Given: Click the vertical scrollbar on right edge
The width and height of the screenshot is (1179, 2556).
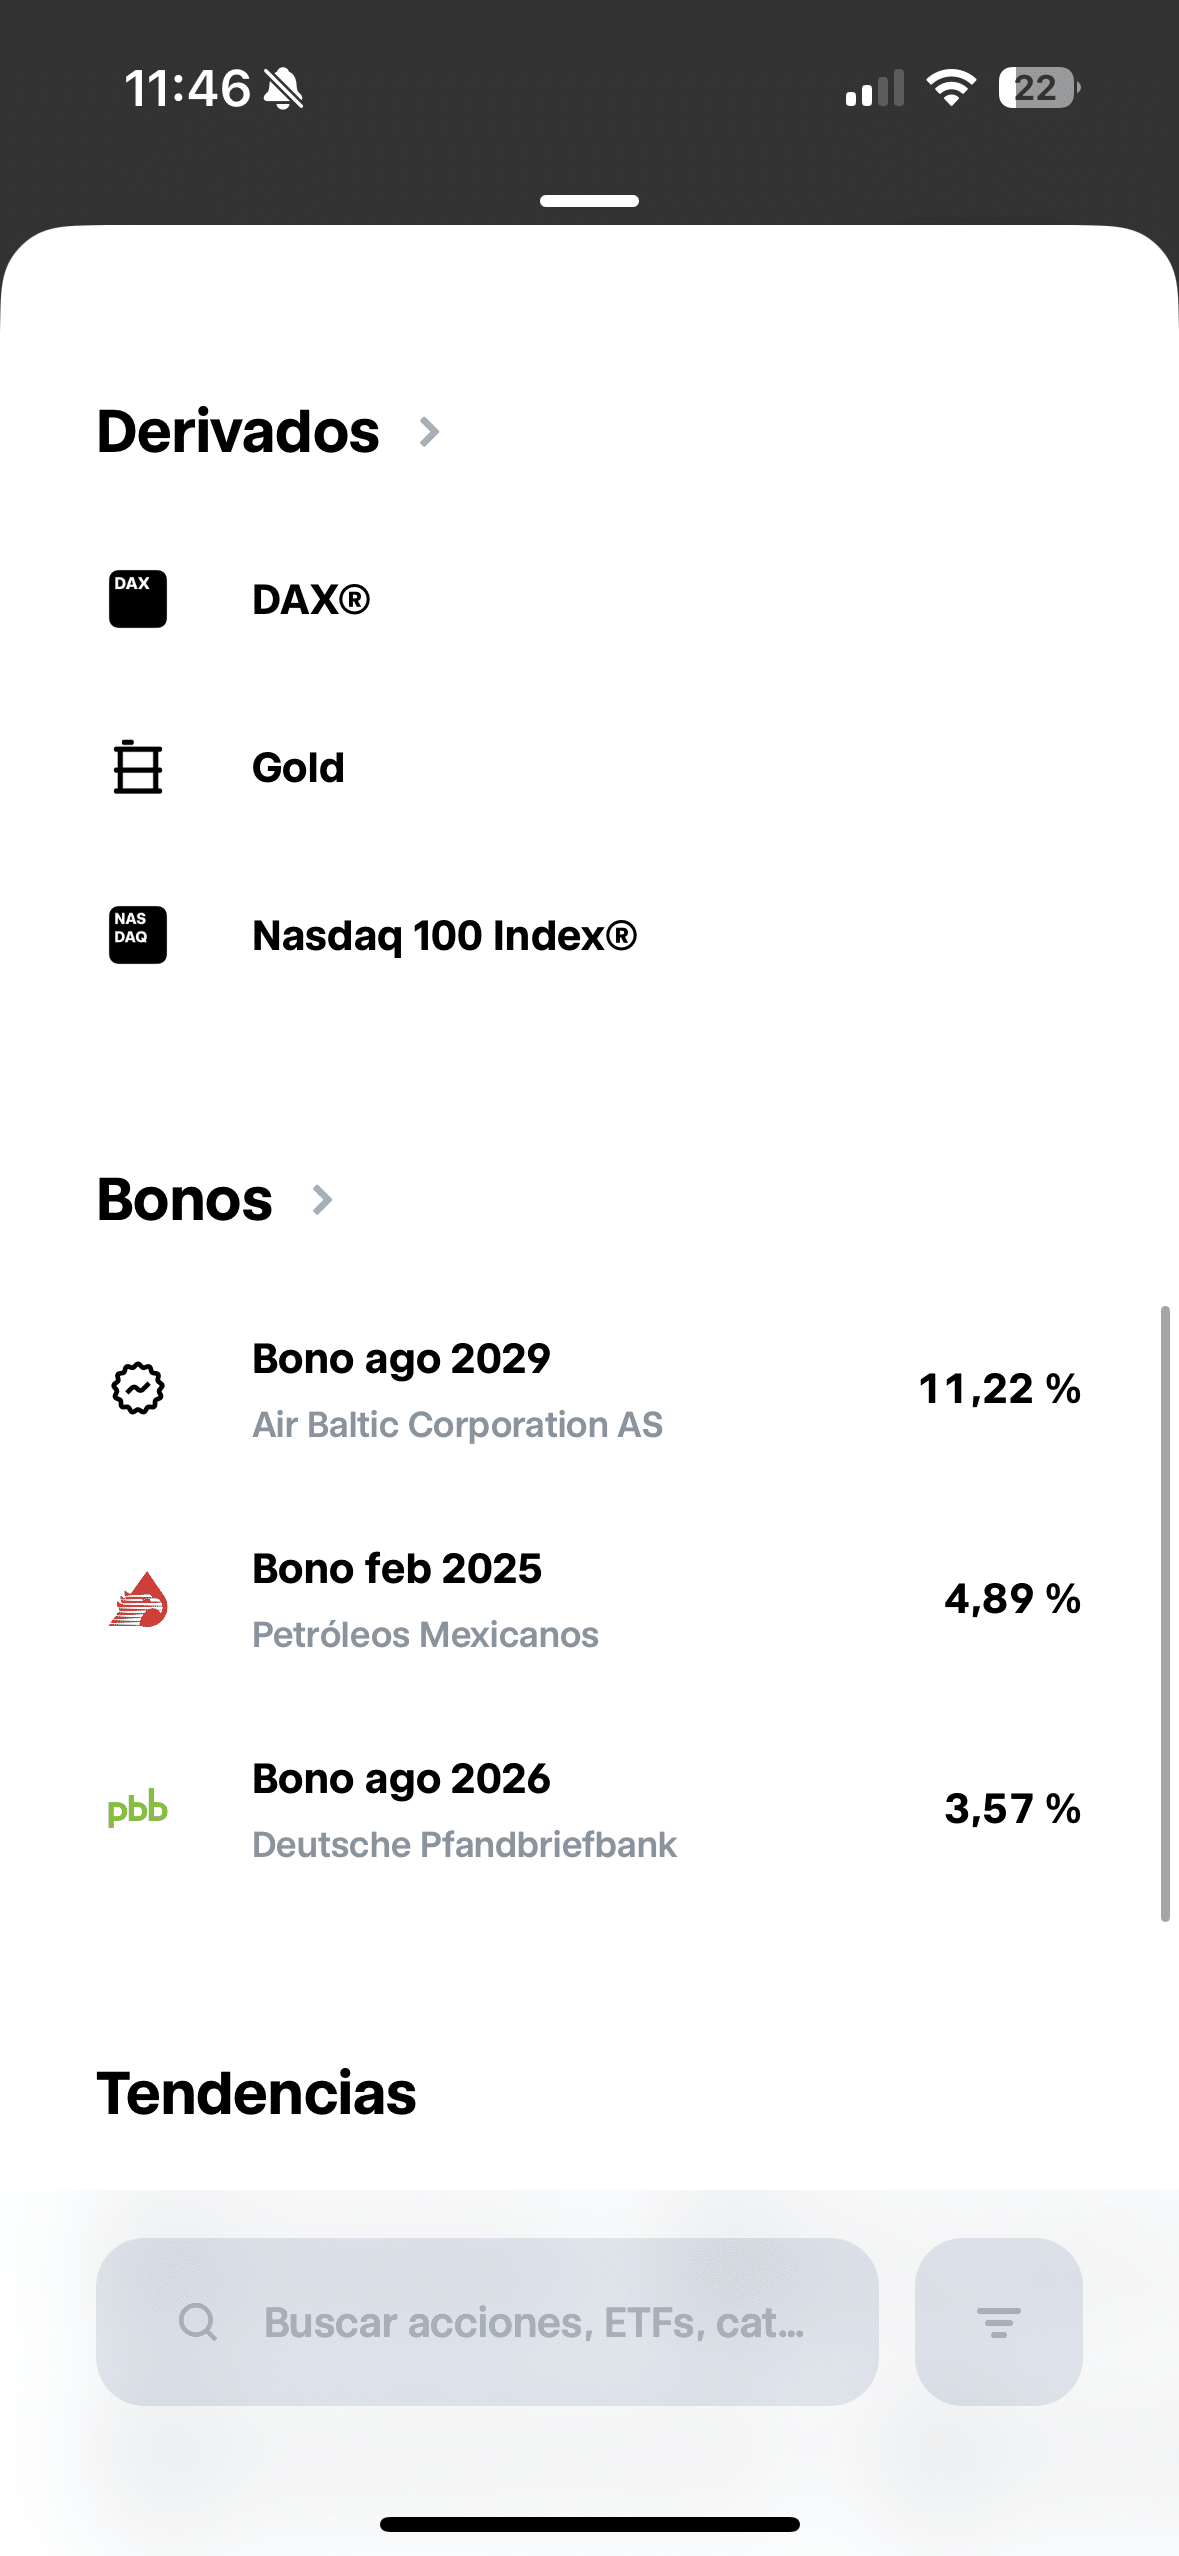Looking at the screenshot, I should click(1165, 1612).
